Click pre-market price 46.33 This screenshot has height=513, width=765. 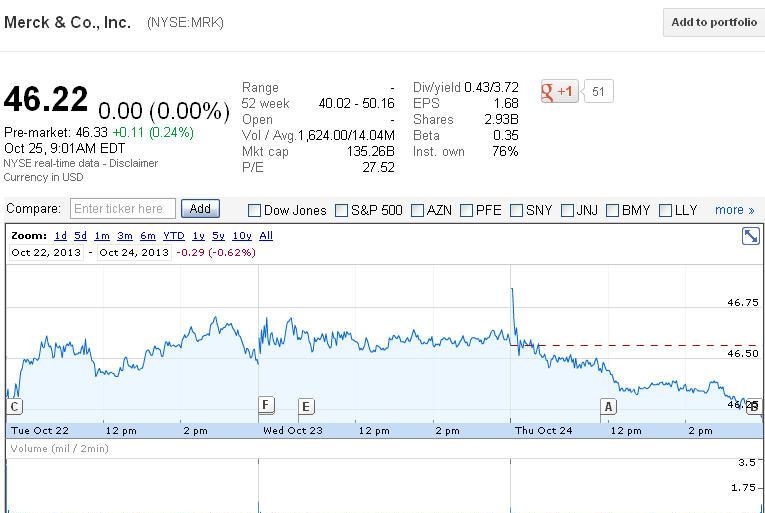click(x=91, y=132)
